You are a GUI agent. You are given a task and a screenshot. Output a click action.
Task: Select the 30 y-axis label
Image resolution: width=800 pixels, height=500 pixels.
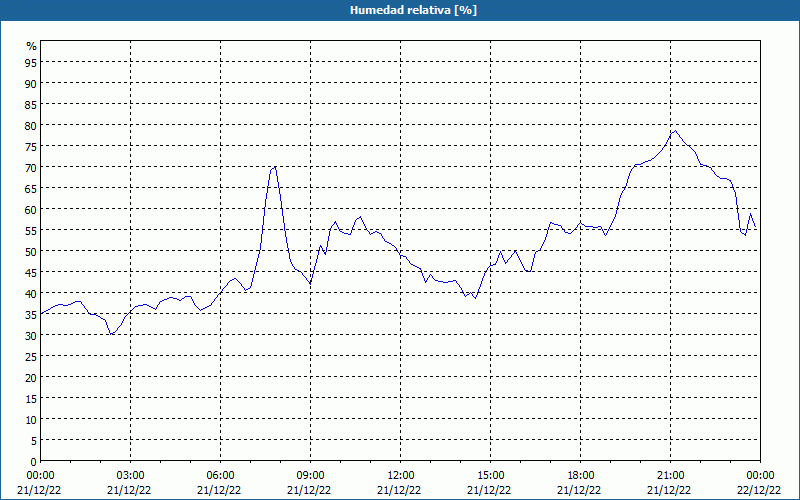point(31,335)
